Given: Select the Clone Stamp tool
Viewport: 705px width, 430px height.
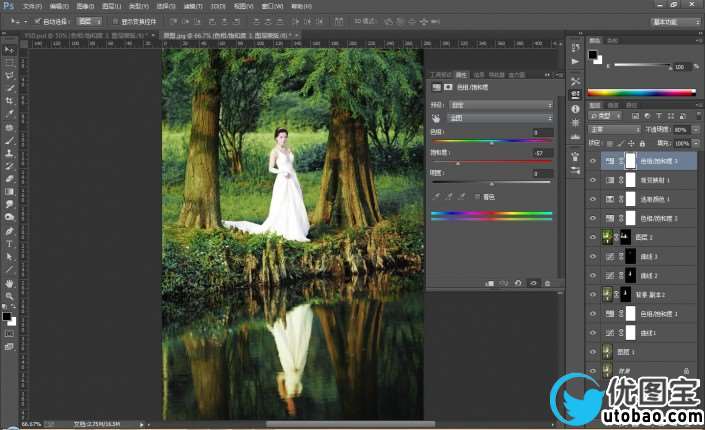Looking at the screenshot, I should pyautogui.click(x=9, y=153).
